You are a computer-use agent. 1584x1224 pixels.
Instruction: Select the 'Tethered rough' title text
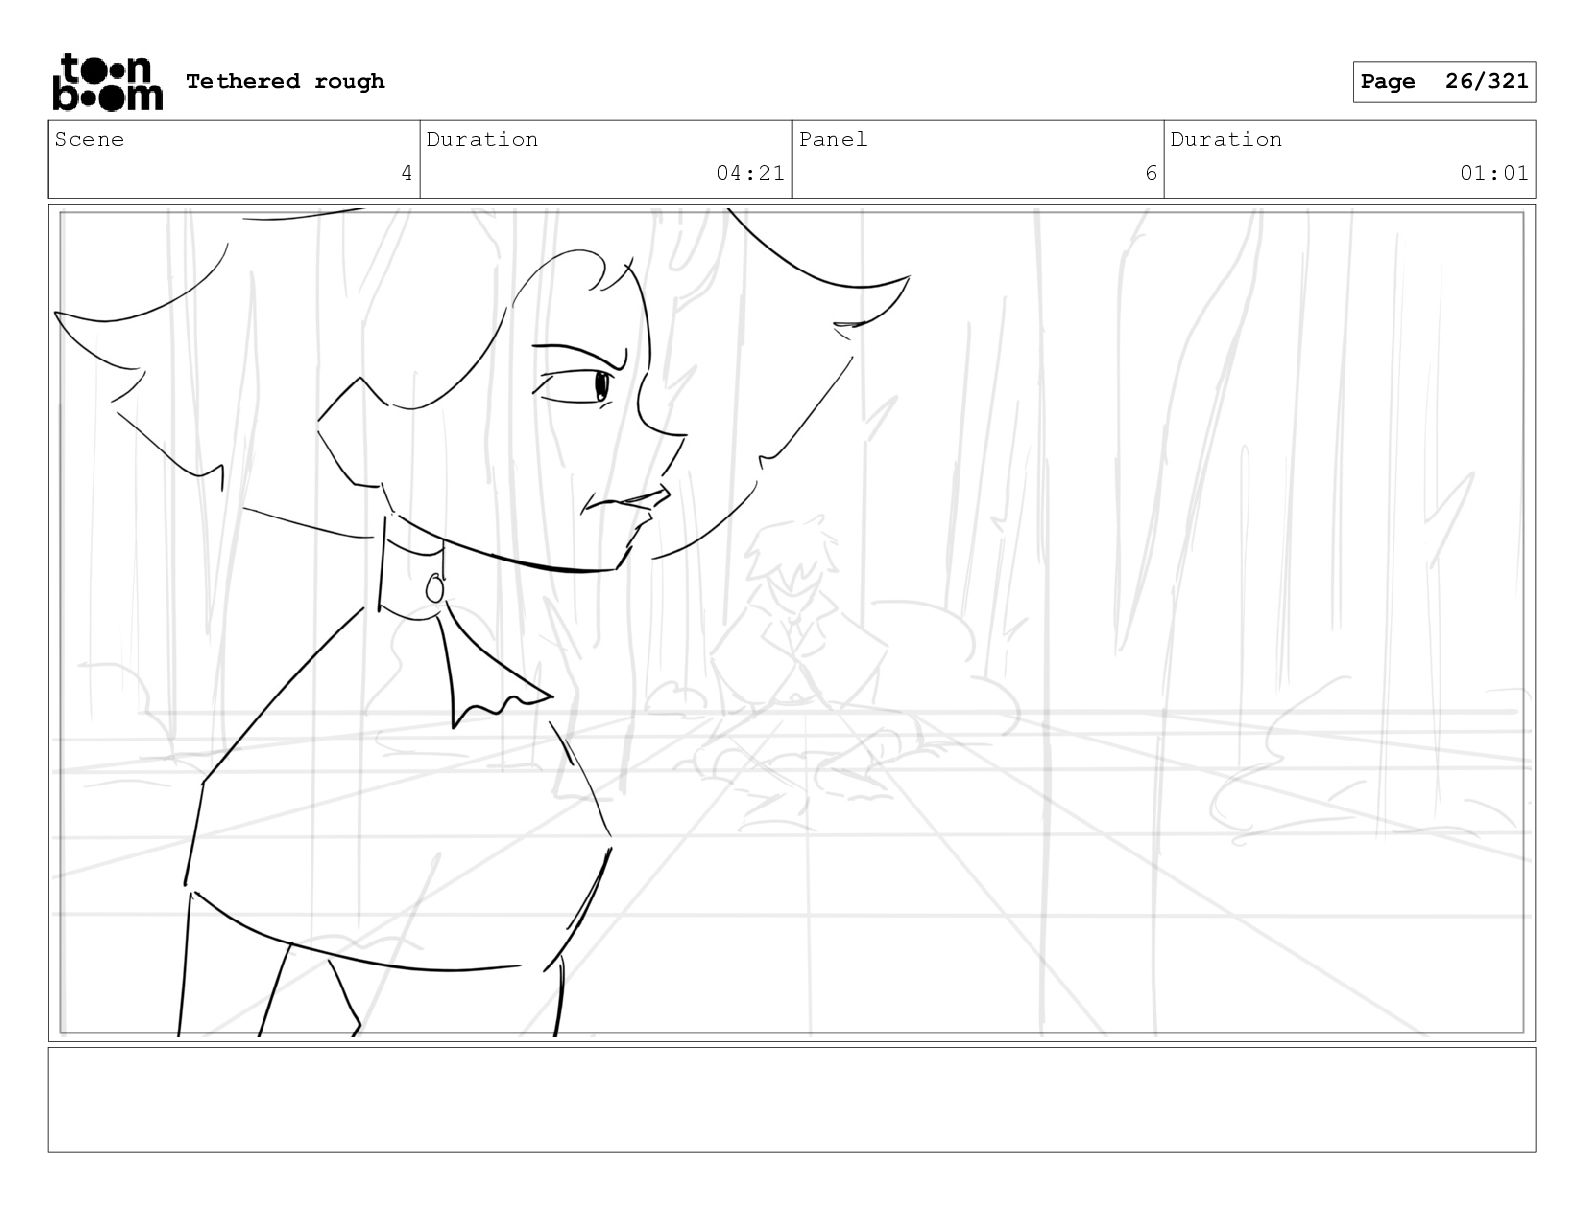click(x=285, y=81)
